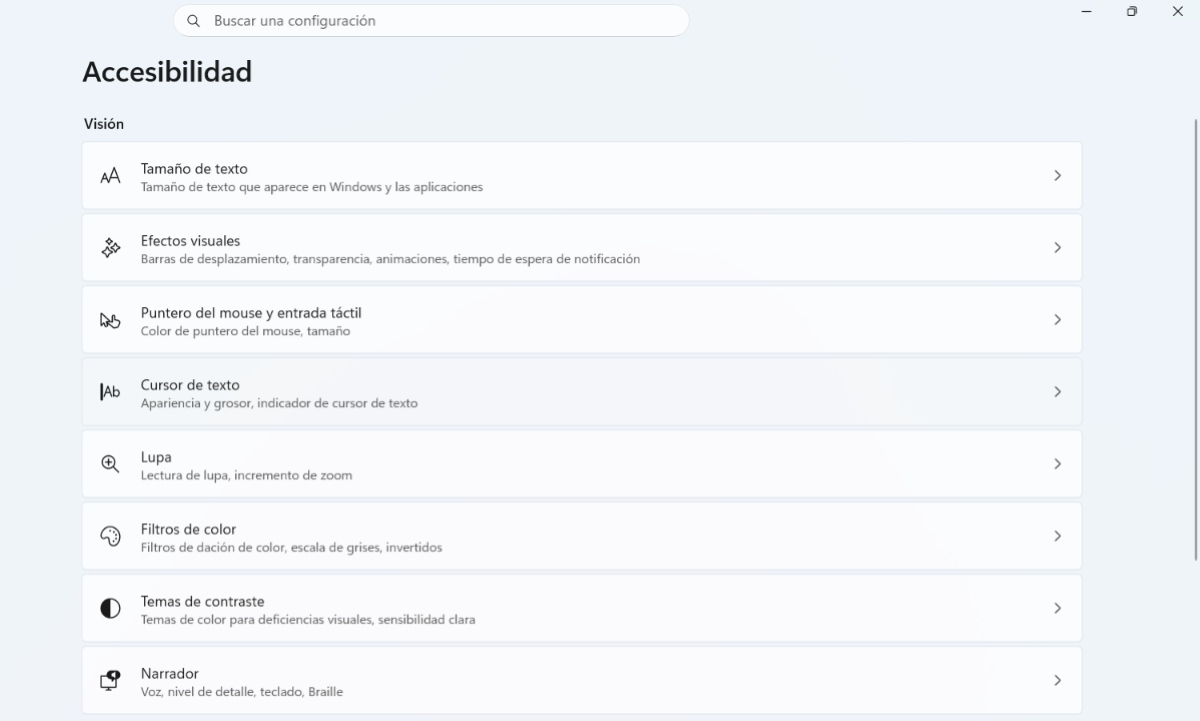This screenshot has width=1200, height=721.
Task: Expand Efectos visuales row chevron
Action: 1057,248
